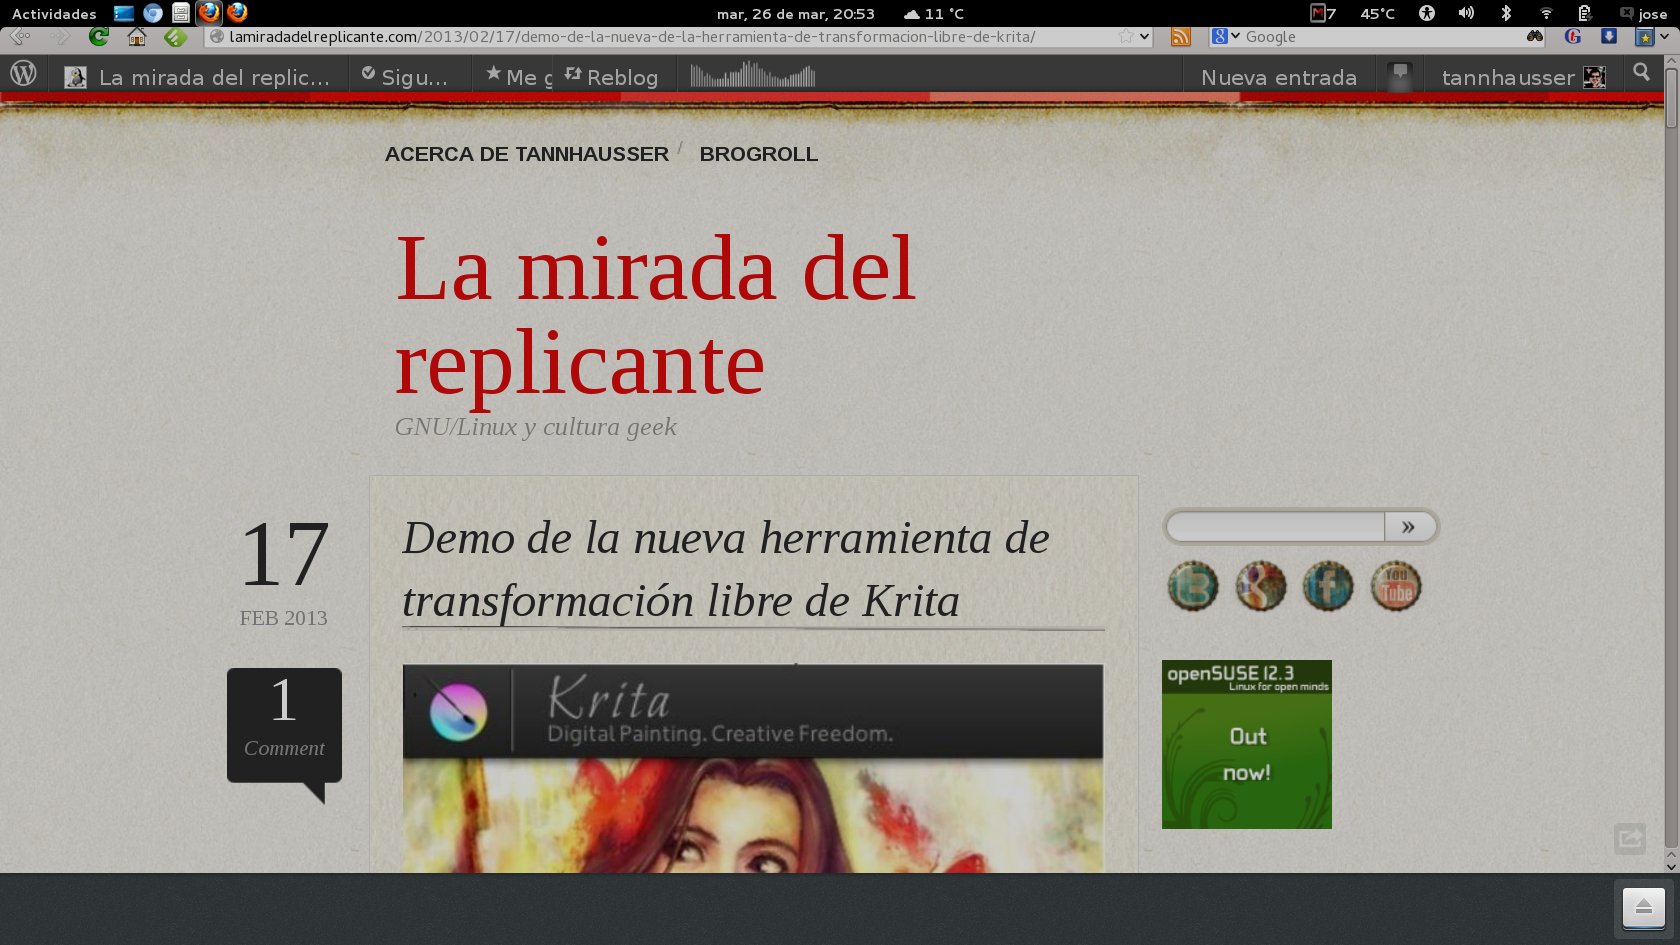Image resolution: width=1680 pixels, height=945 pixels.
Task: Open the battery status indicator in the top panel
Action: coord(1585,13)
